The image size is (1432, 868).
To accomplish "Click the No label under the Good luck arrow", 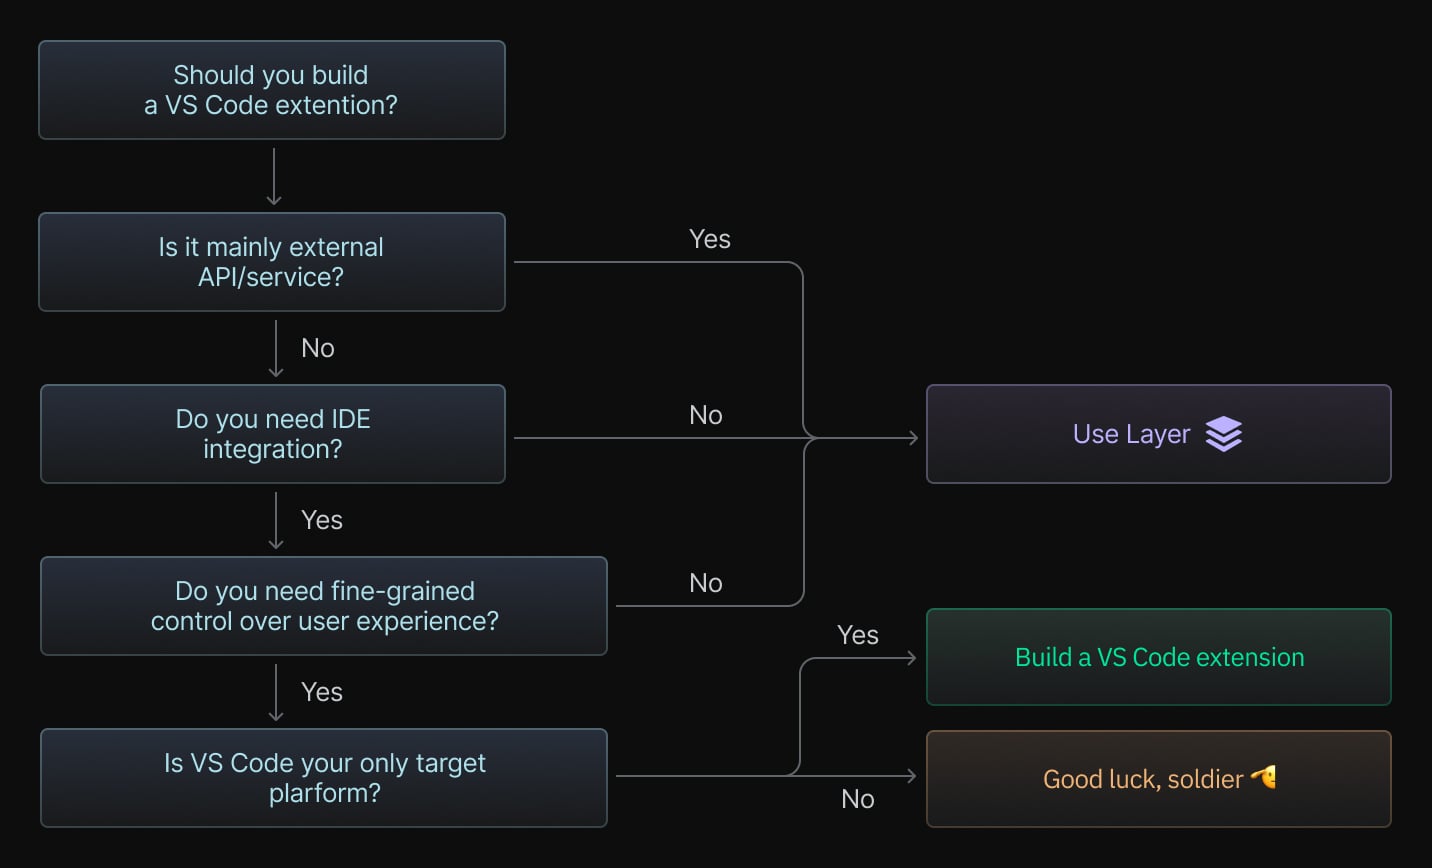I will pos(858,799).
